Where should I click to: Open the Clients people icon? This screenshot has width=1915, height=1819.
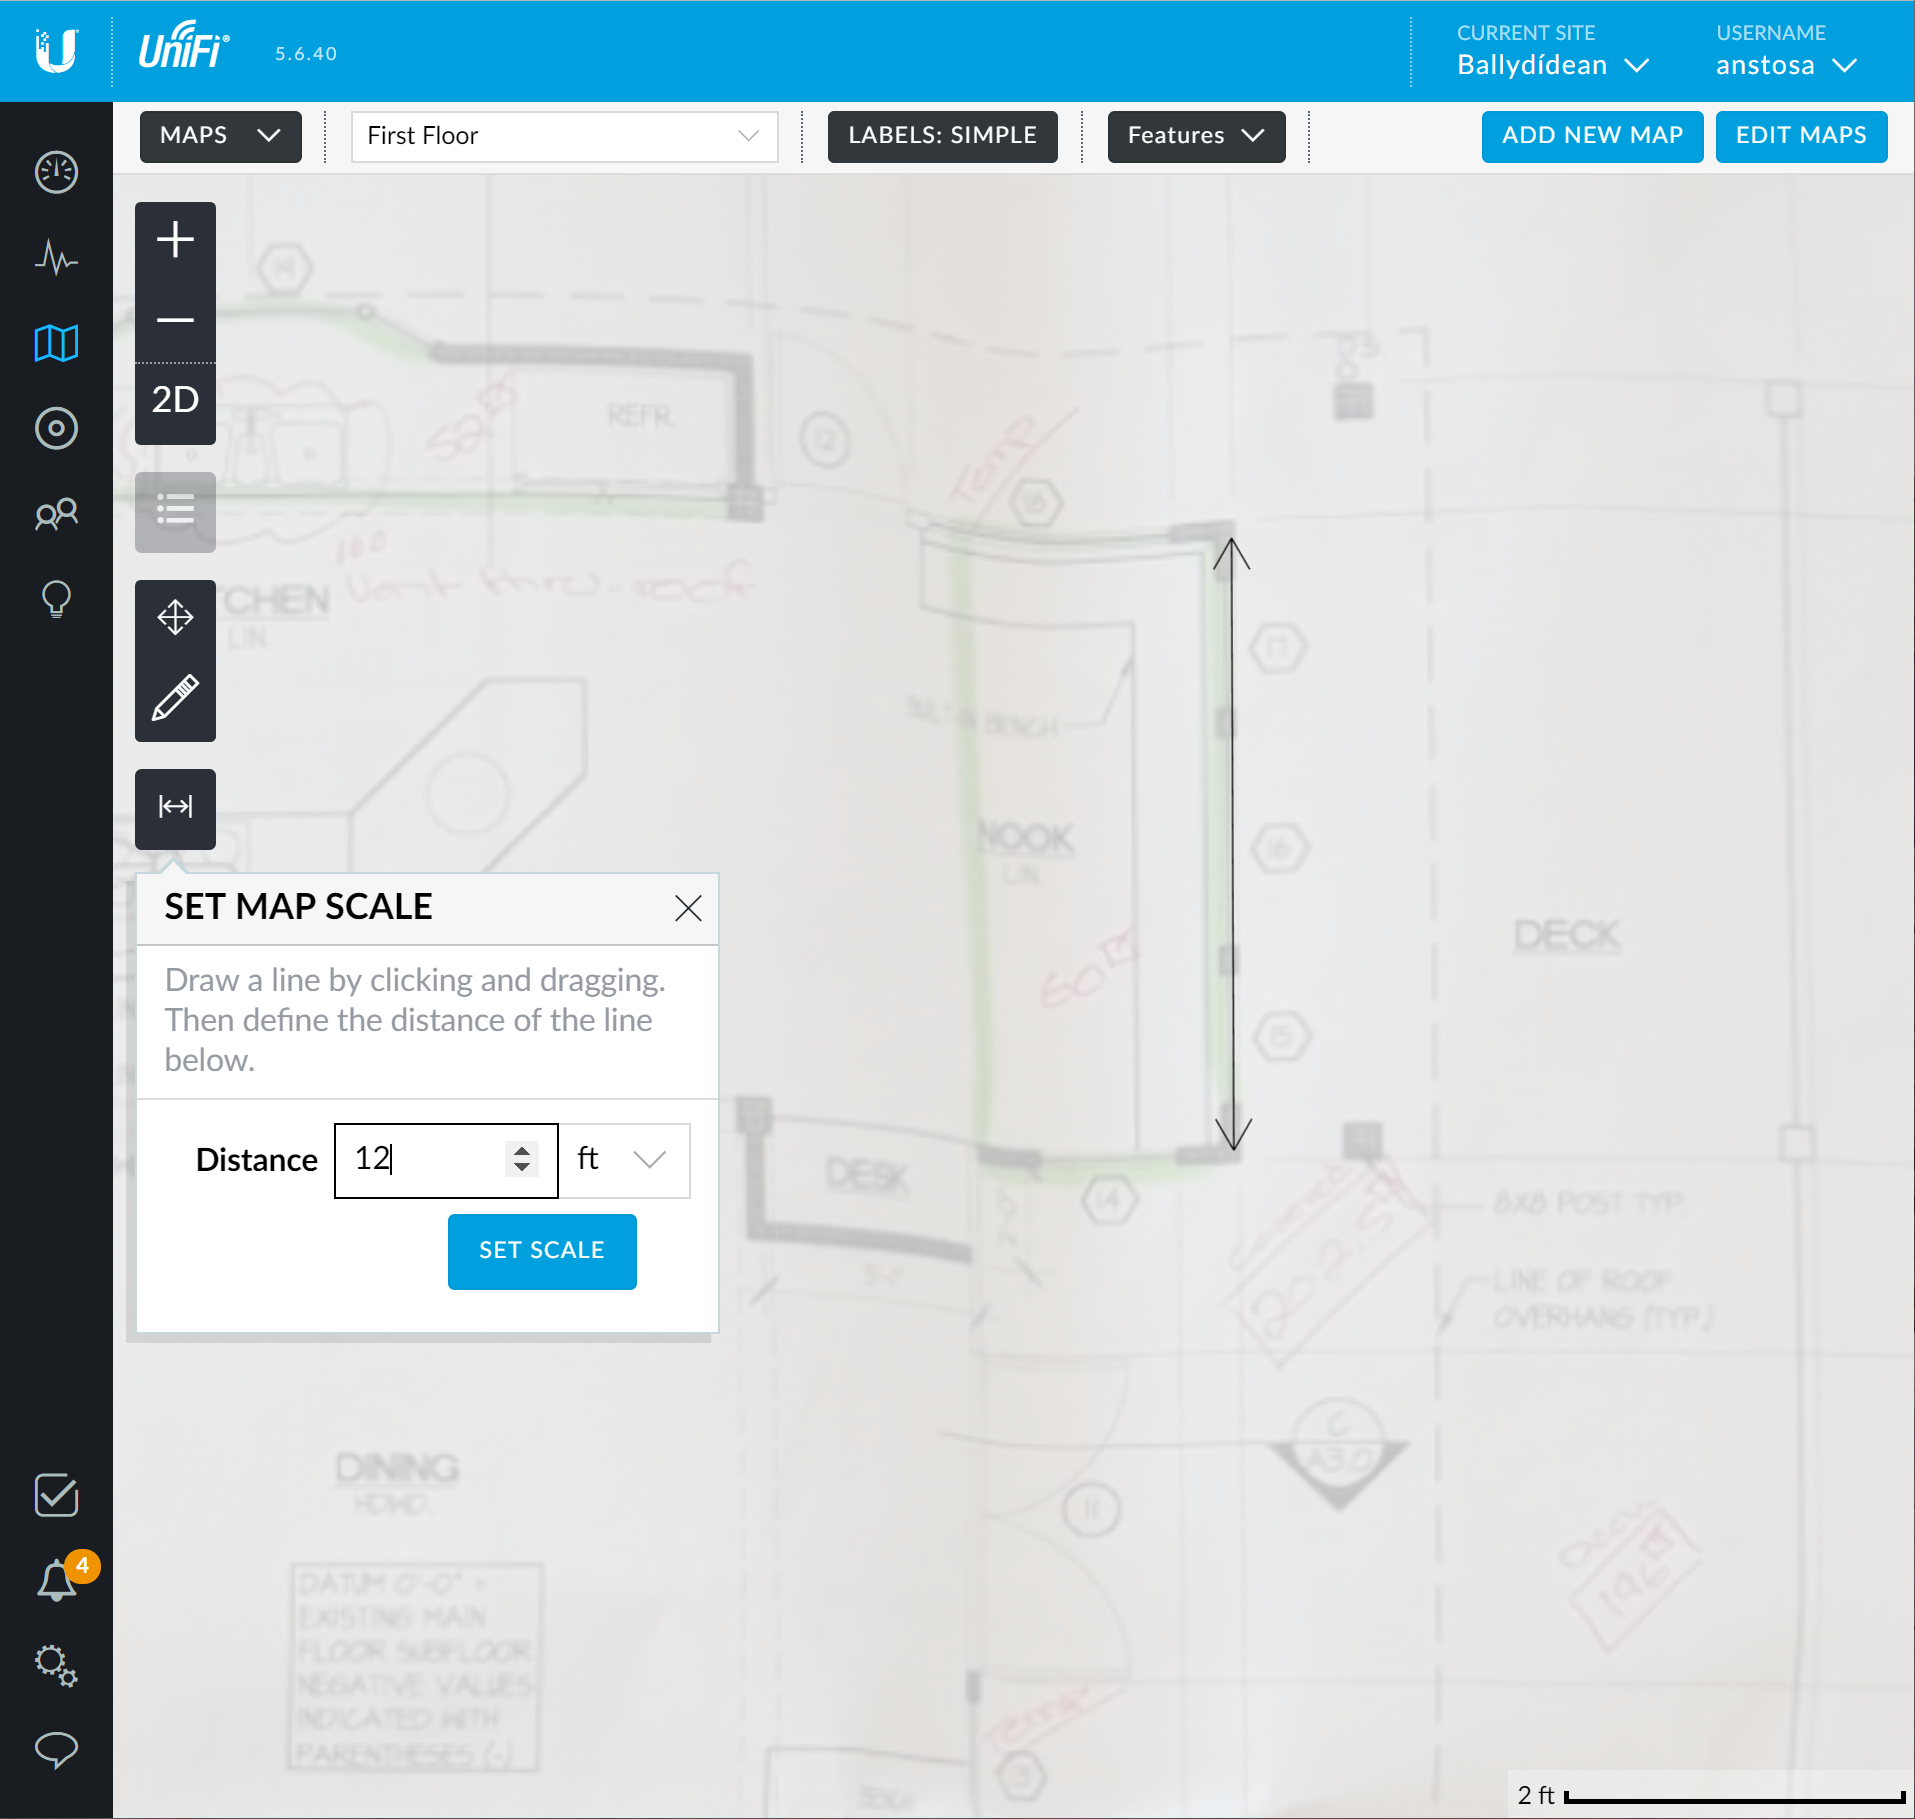(x=56, y=514)
